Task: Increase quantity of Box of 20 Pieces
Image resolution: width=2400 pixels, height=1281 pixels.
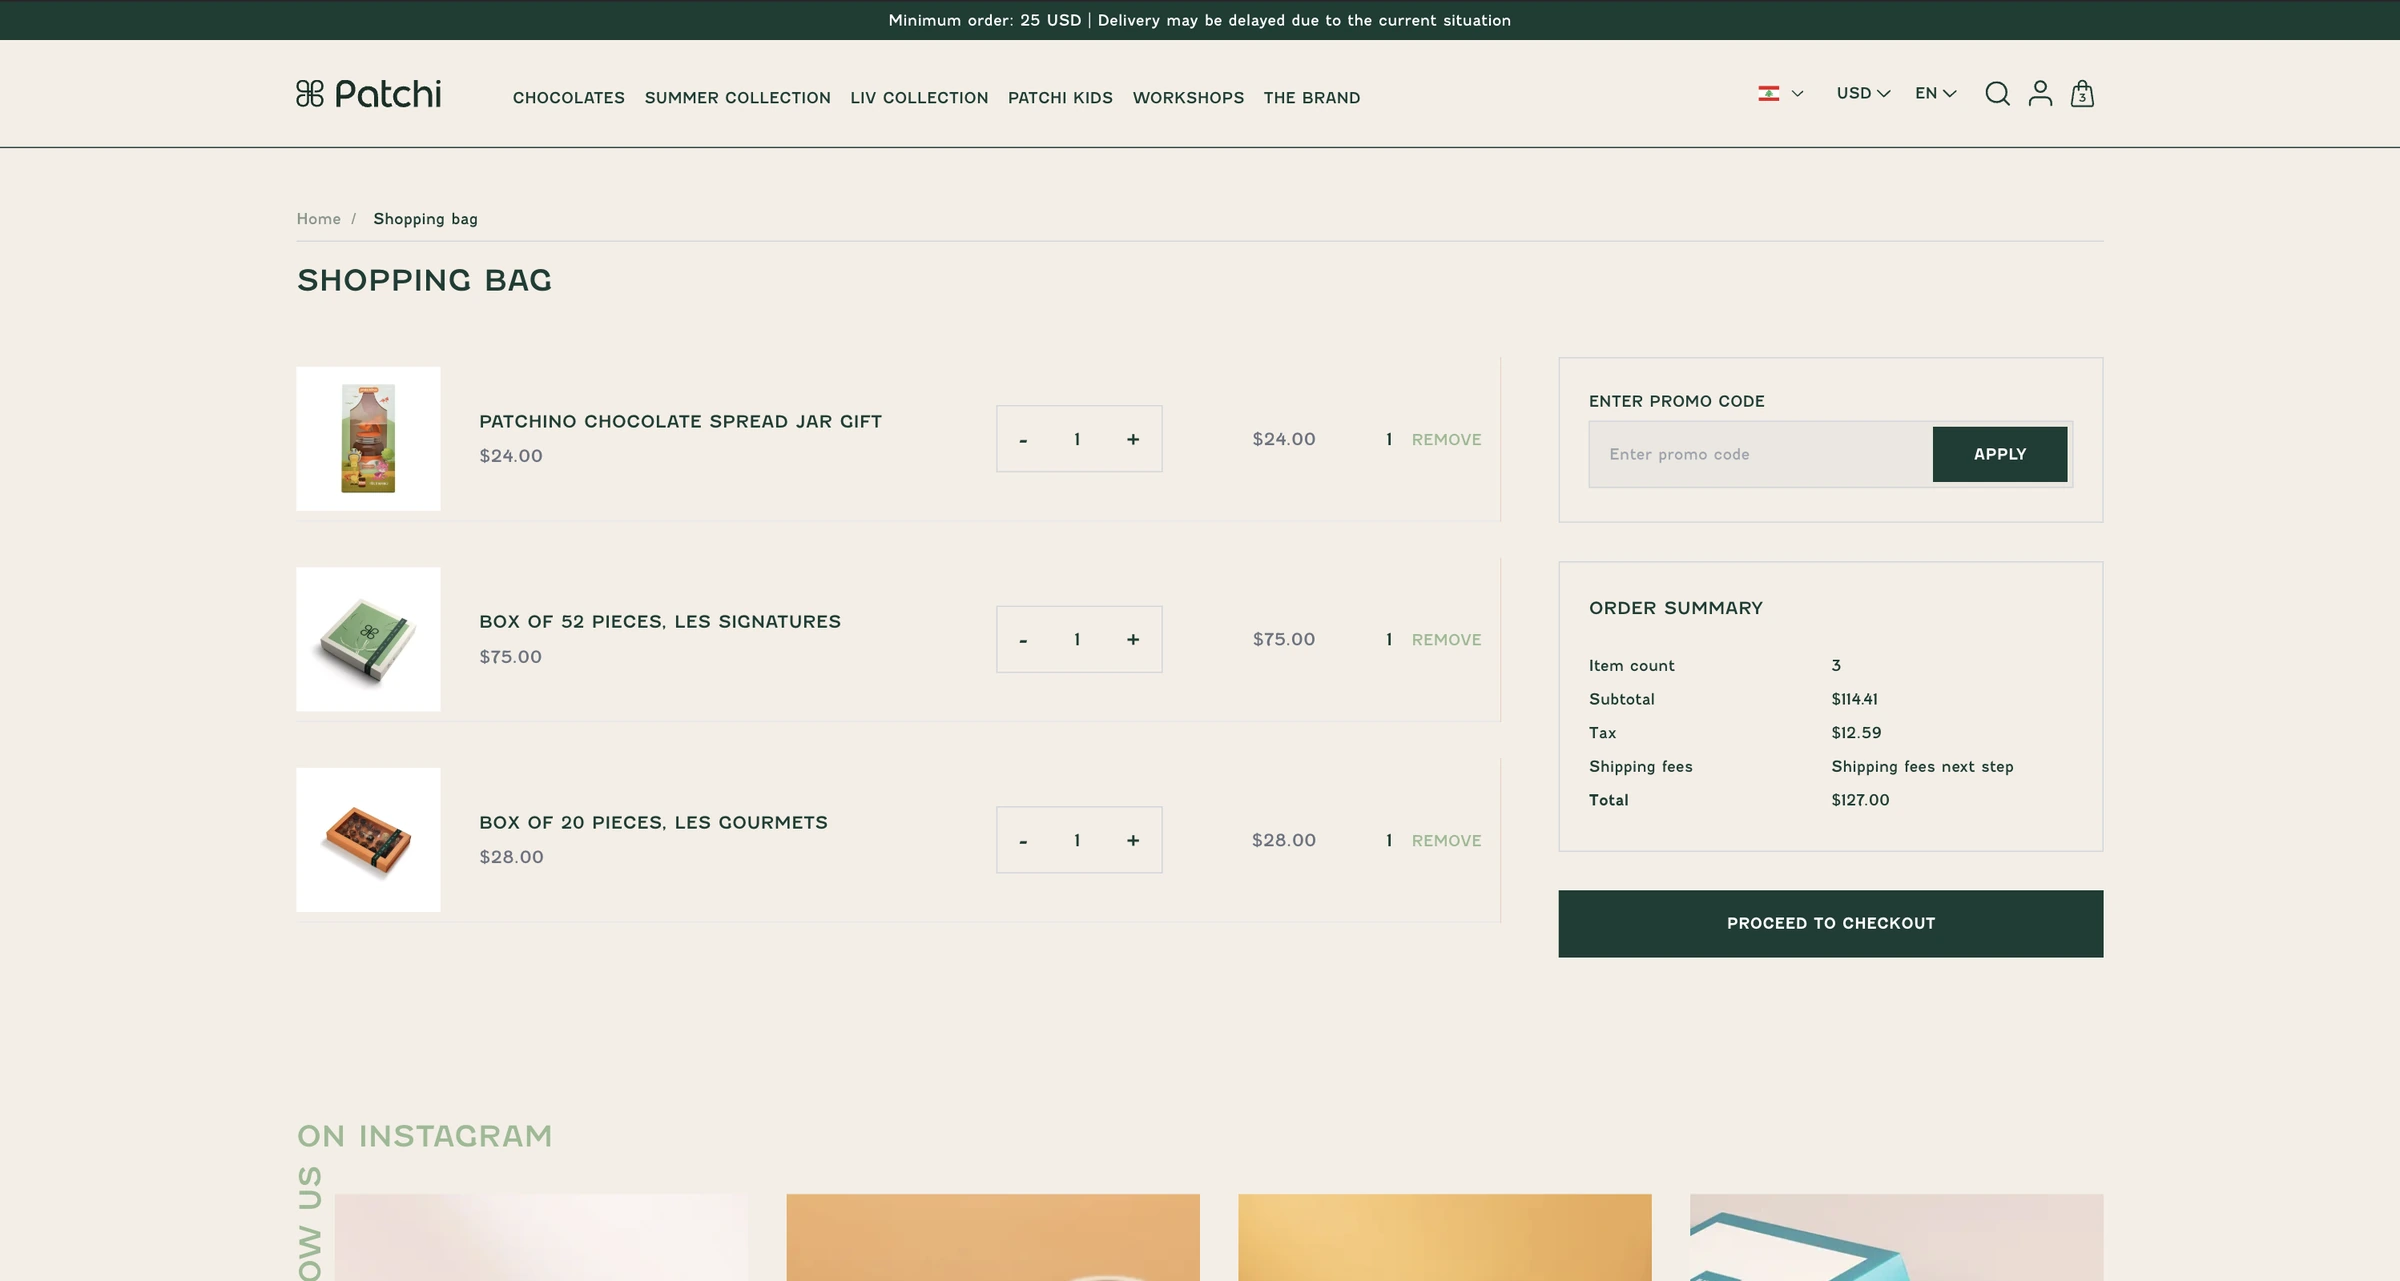Action: click(x=1133, y=841)
